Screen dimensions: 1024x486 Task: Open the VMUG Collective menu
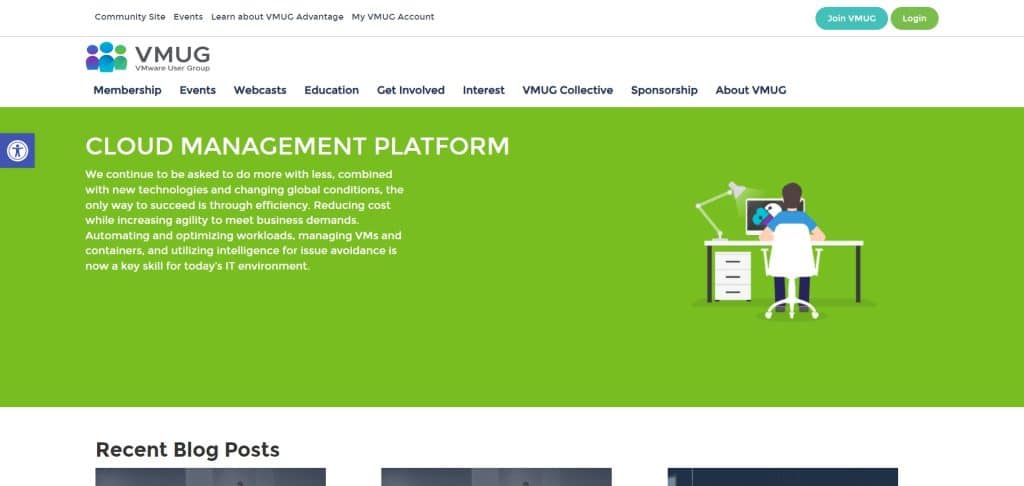click(x=568, y=90)
